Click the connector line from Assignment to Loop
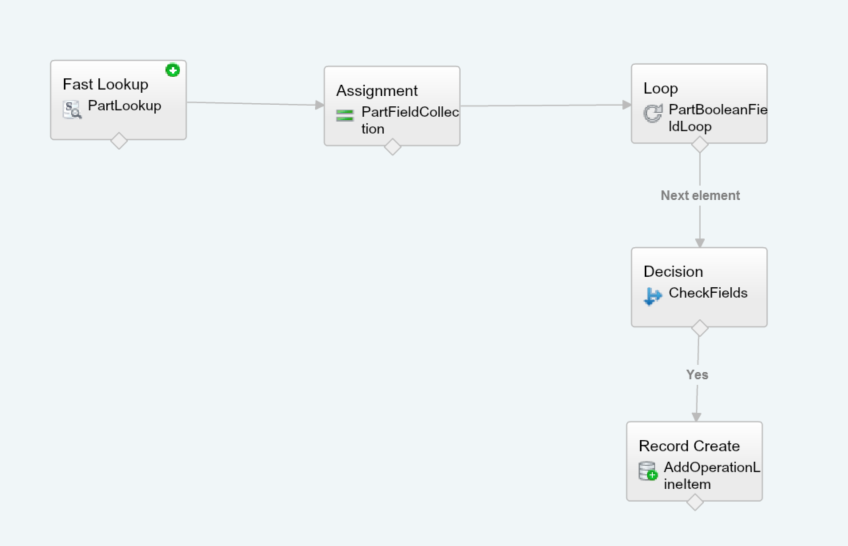This screenshot has width=848, height=546. 545,106
